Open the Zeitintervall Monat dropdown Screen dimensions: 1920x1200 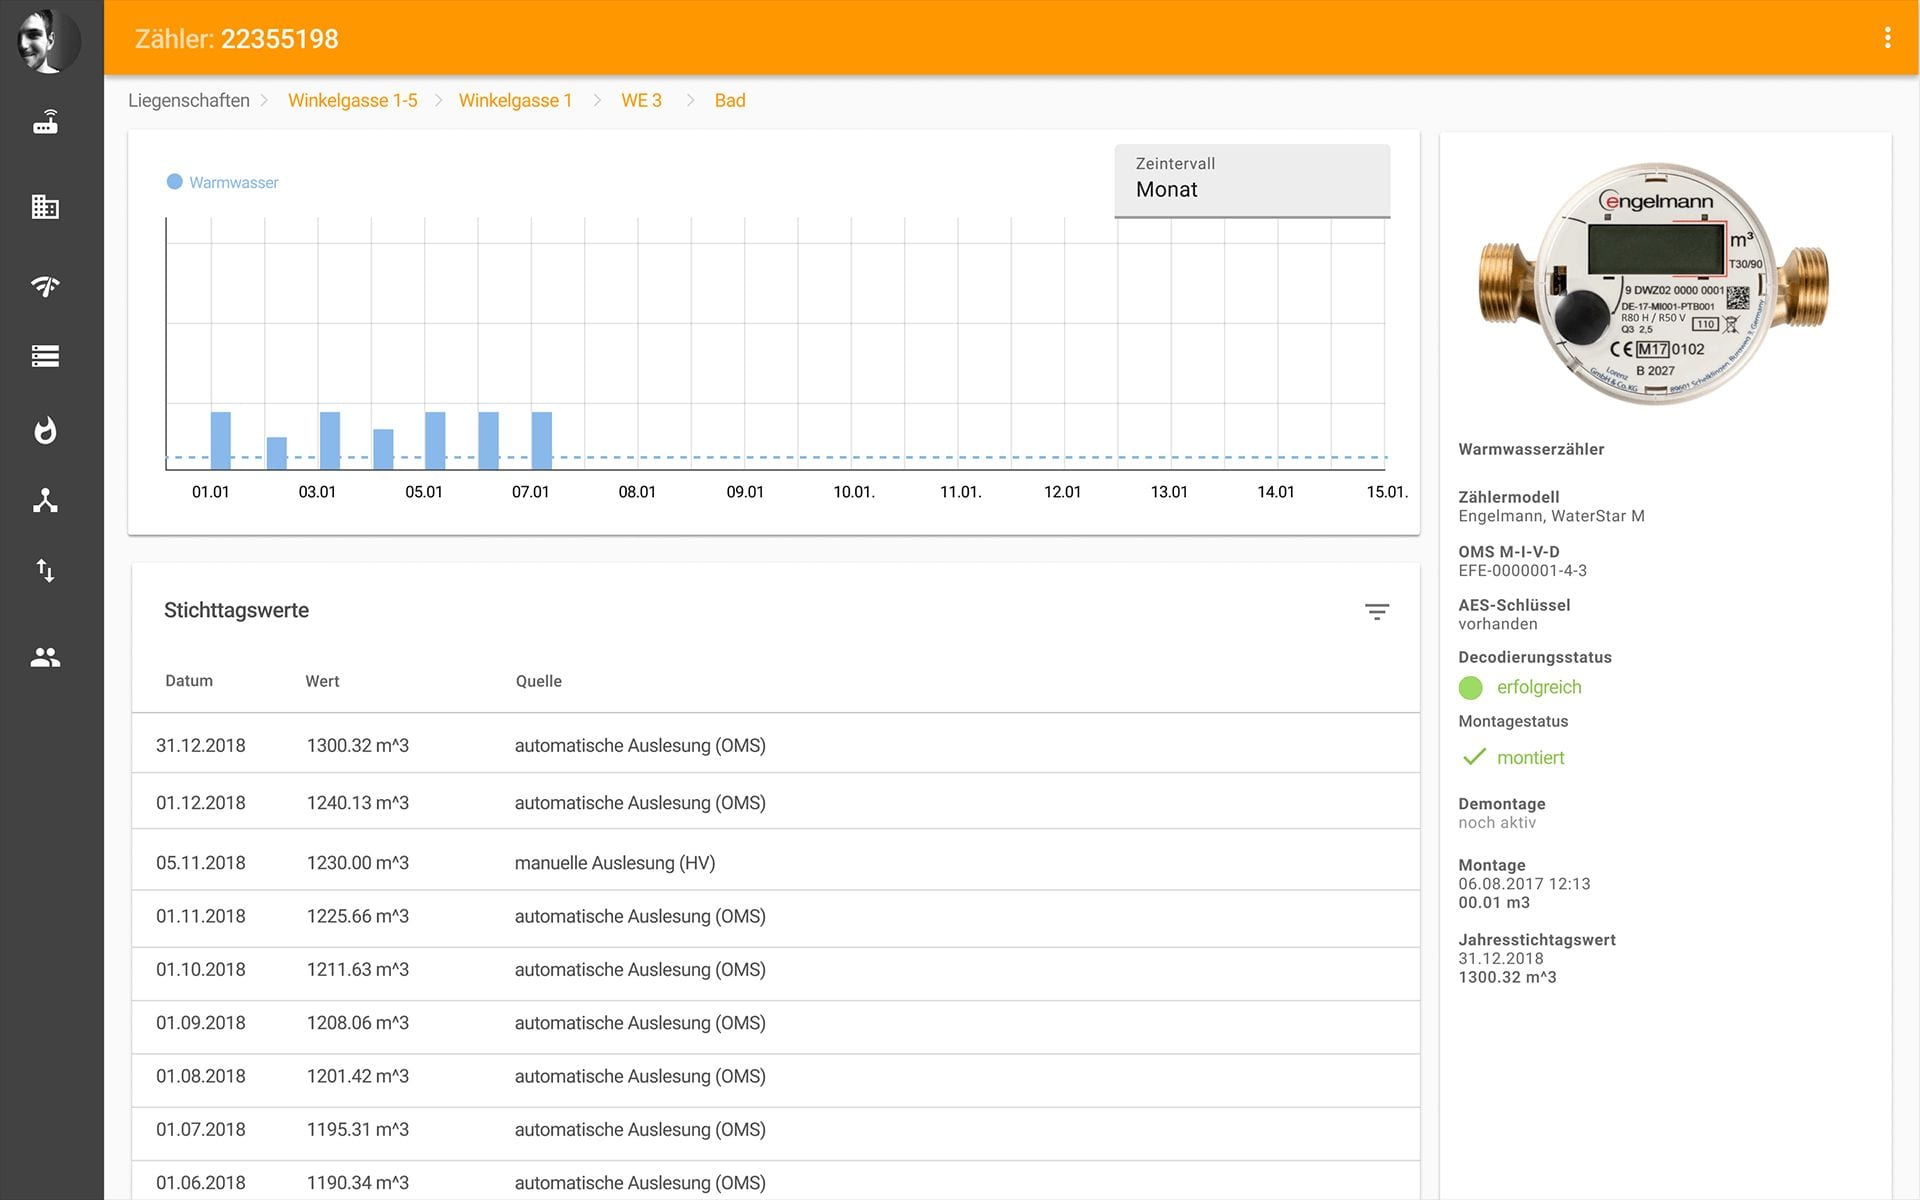tap(1251, 180)
